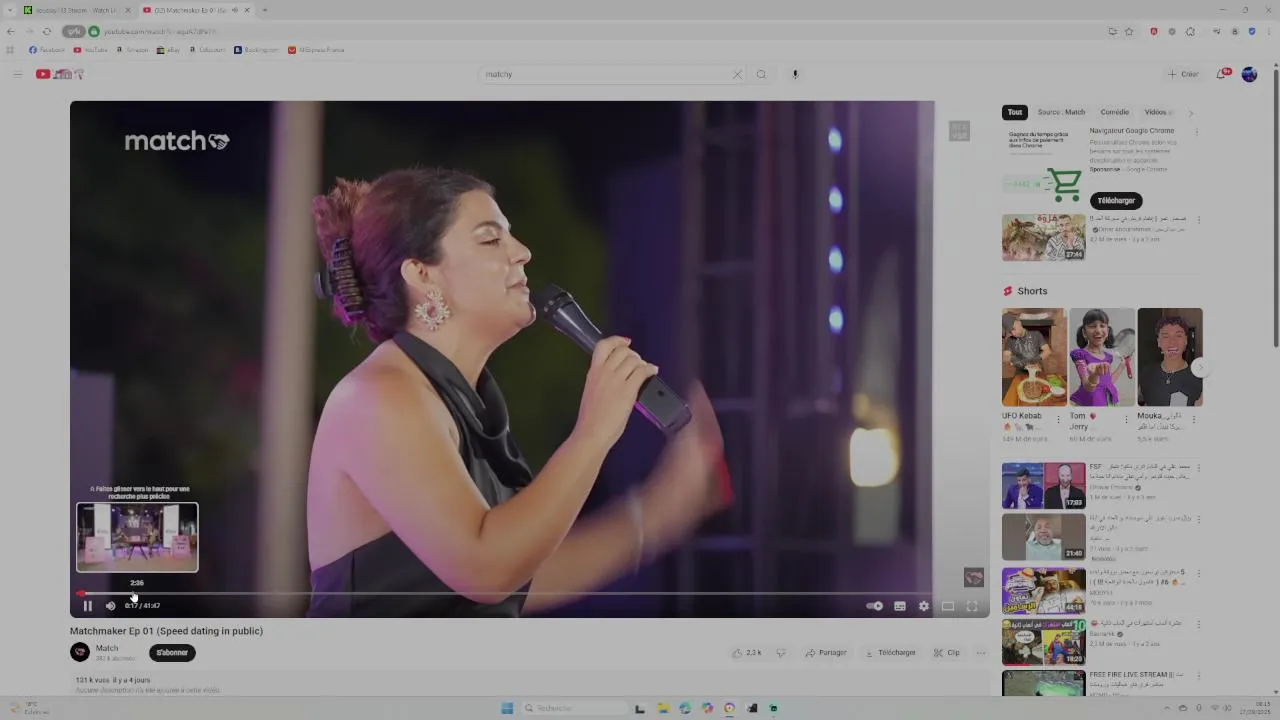Select the 'Vidéos' filter chip
Viewport: 1280px width, 720px height.
coord(1157,112)
